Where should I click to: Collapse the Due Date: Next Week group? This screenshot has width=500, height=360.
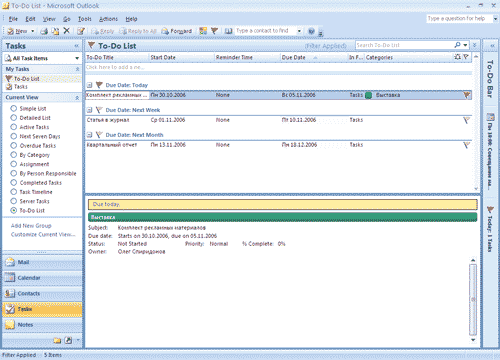(x=89, y=110)
